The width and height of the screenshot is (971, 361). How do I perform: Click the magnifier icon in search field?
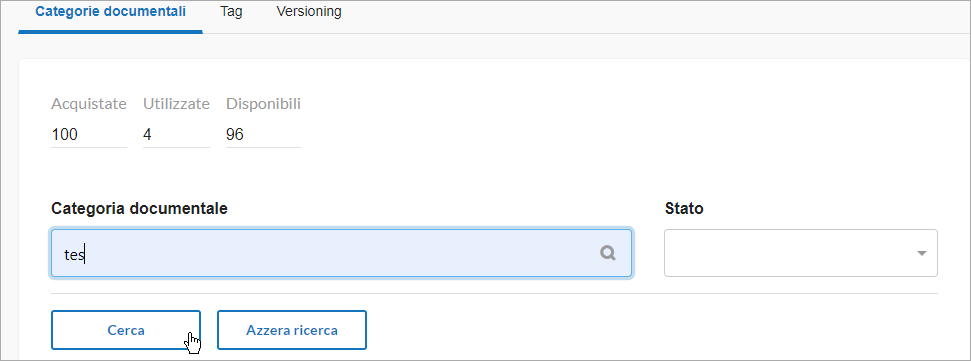(607, 253)
